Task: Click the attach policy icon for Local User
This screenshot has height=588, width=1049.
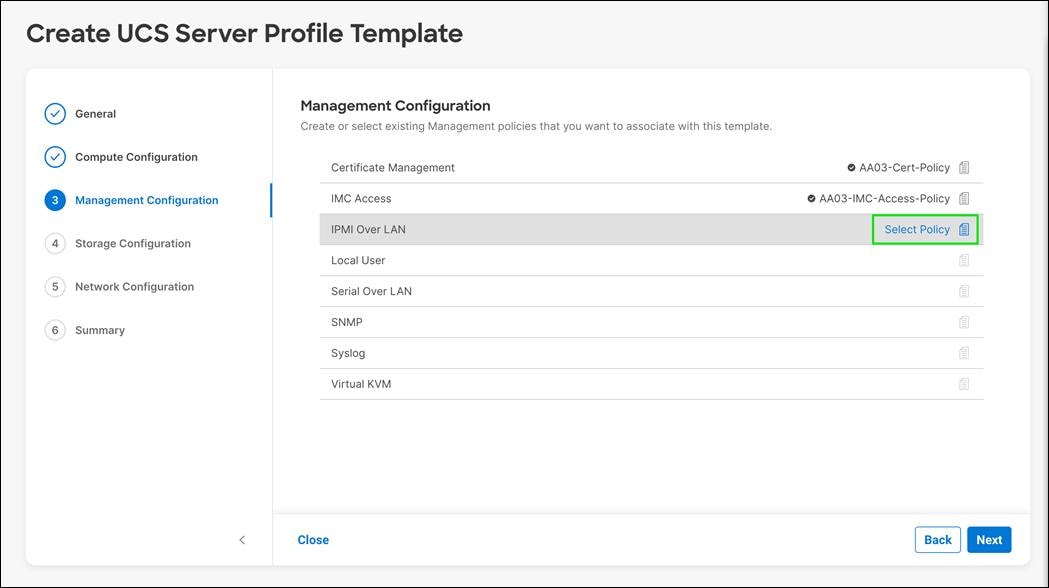Action: (x=963, y=260)
